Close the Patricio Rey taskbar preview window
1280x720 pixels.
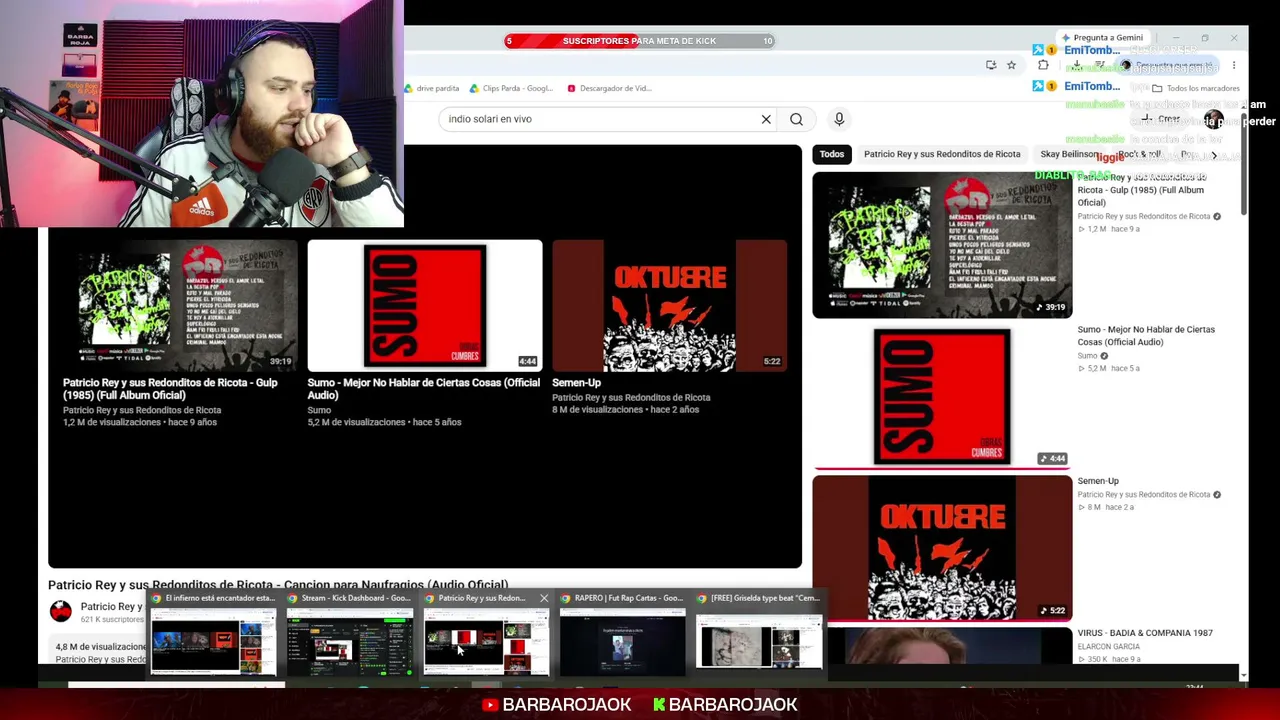pyautogui.click(x=543, y=598)
